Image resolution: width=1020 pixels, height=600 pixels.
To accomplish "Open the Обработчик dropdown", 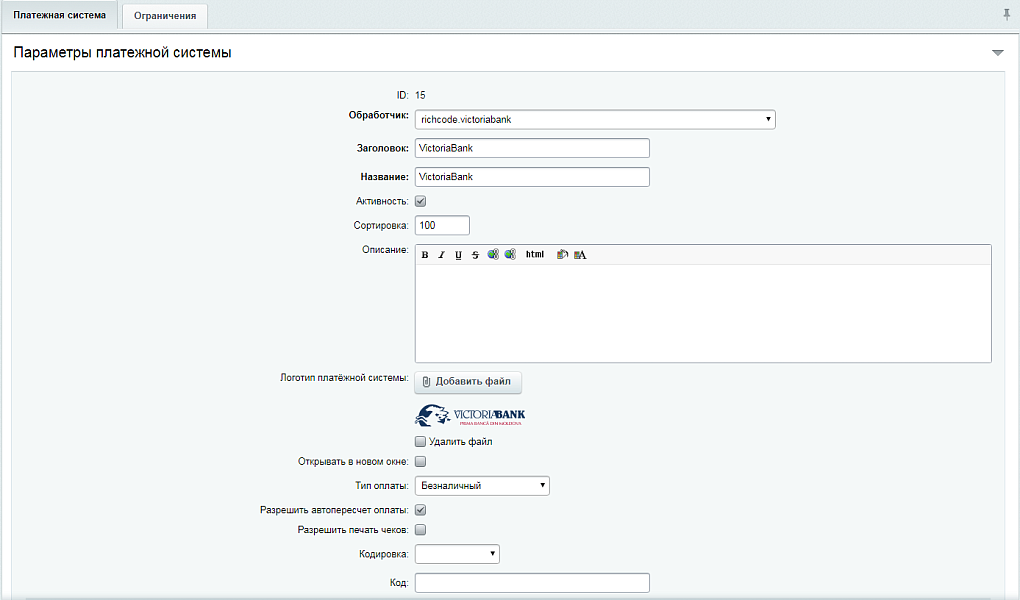I will coord(595,120).
